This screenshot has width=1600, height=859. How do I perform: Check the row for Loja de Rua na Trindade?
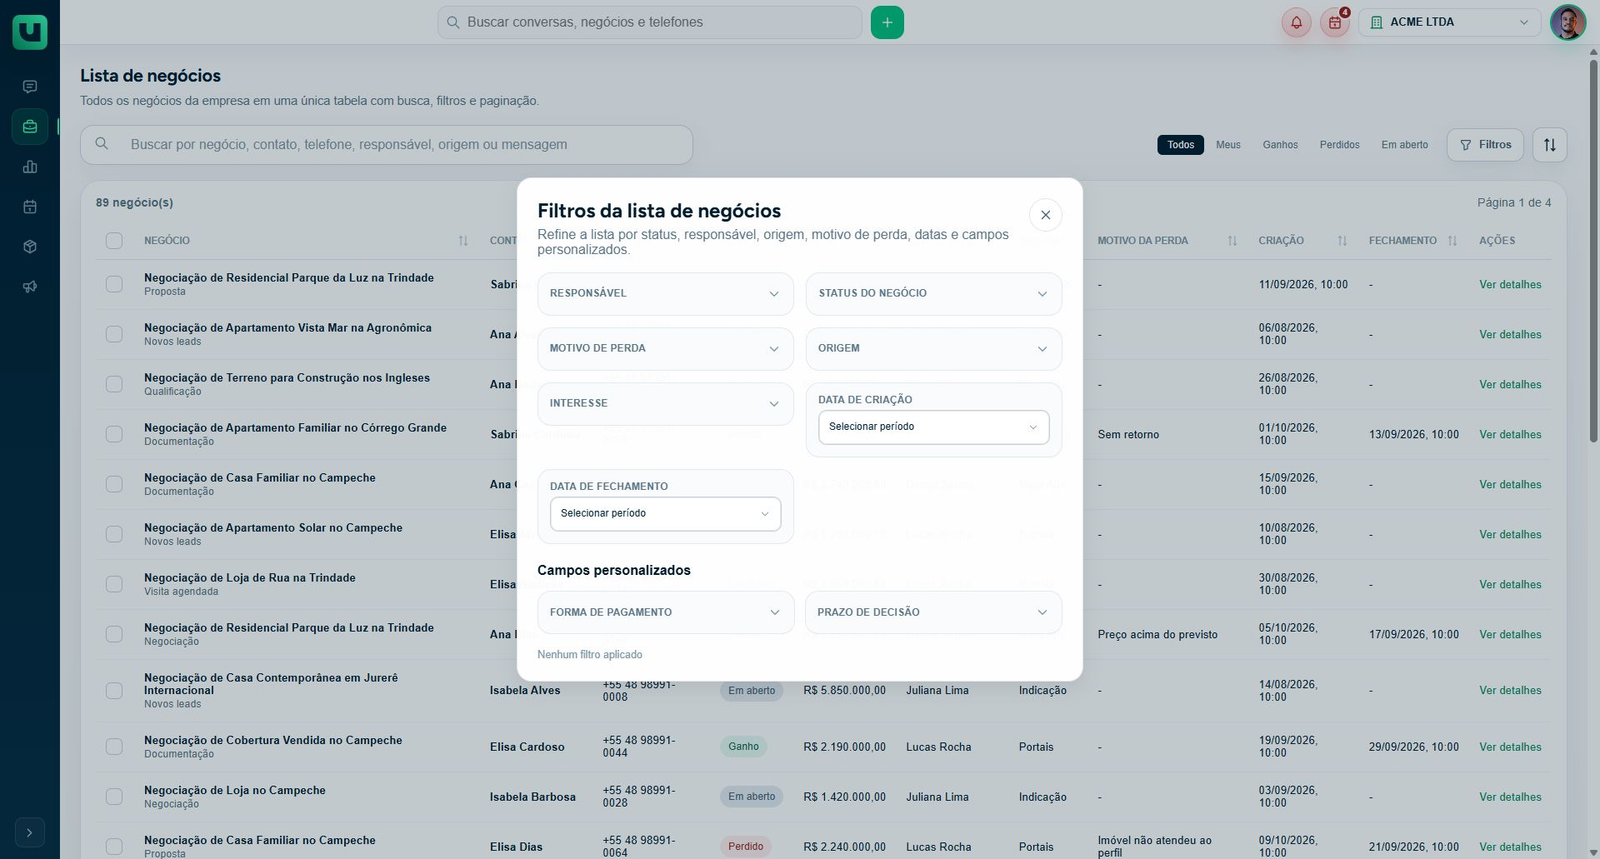pyautogui.click(x=114, y=584)
